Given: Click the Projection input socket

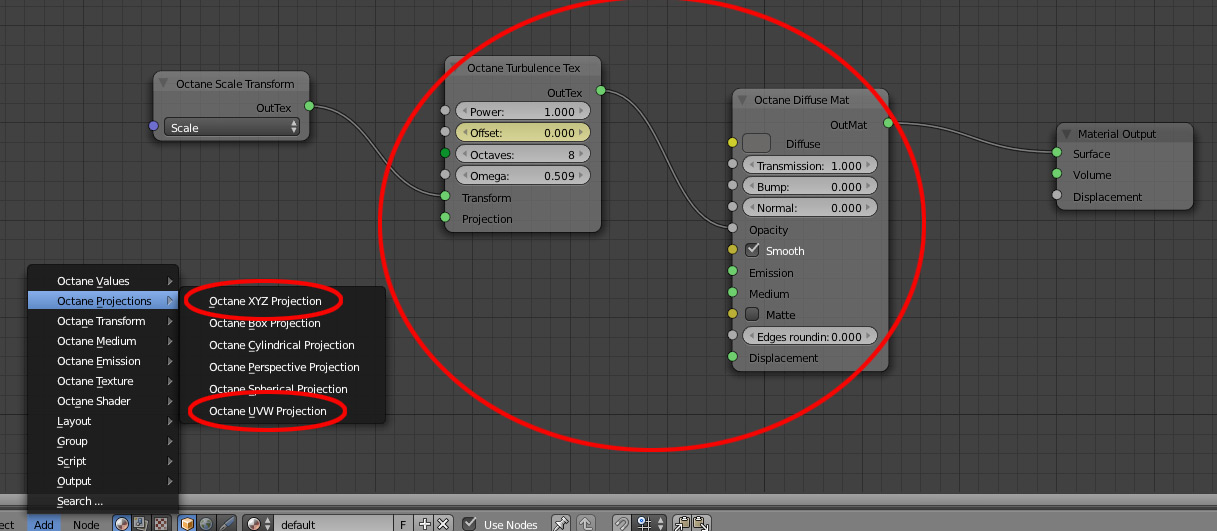Looking at the screenshot, I should click(445, 217).
